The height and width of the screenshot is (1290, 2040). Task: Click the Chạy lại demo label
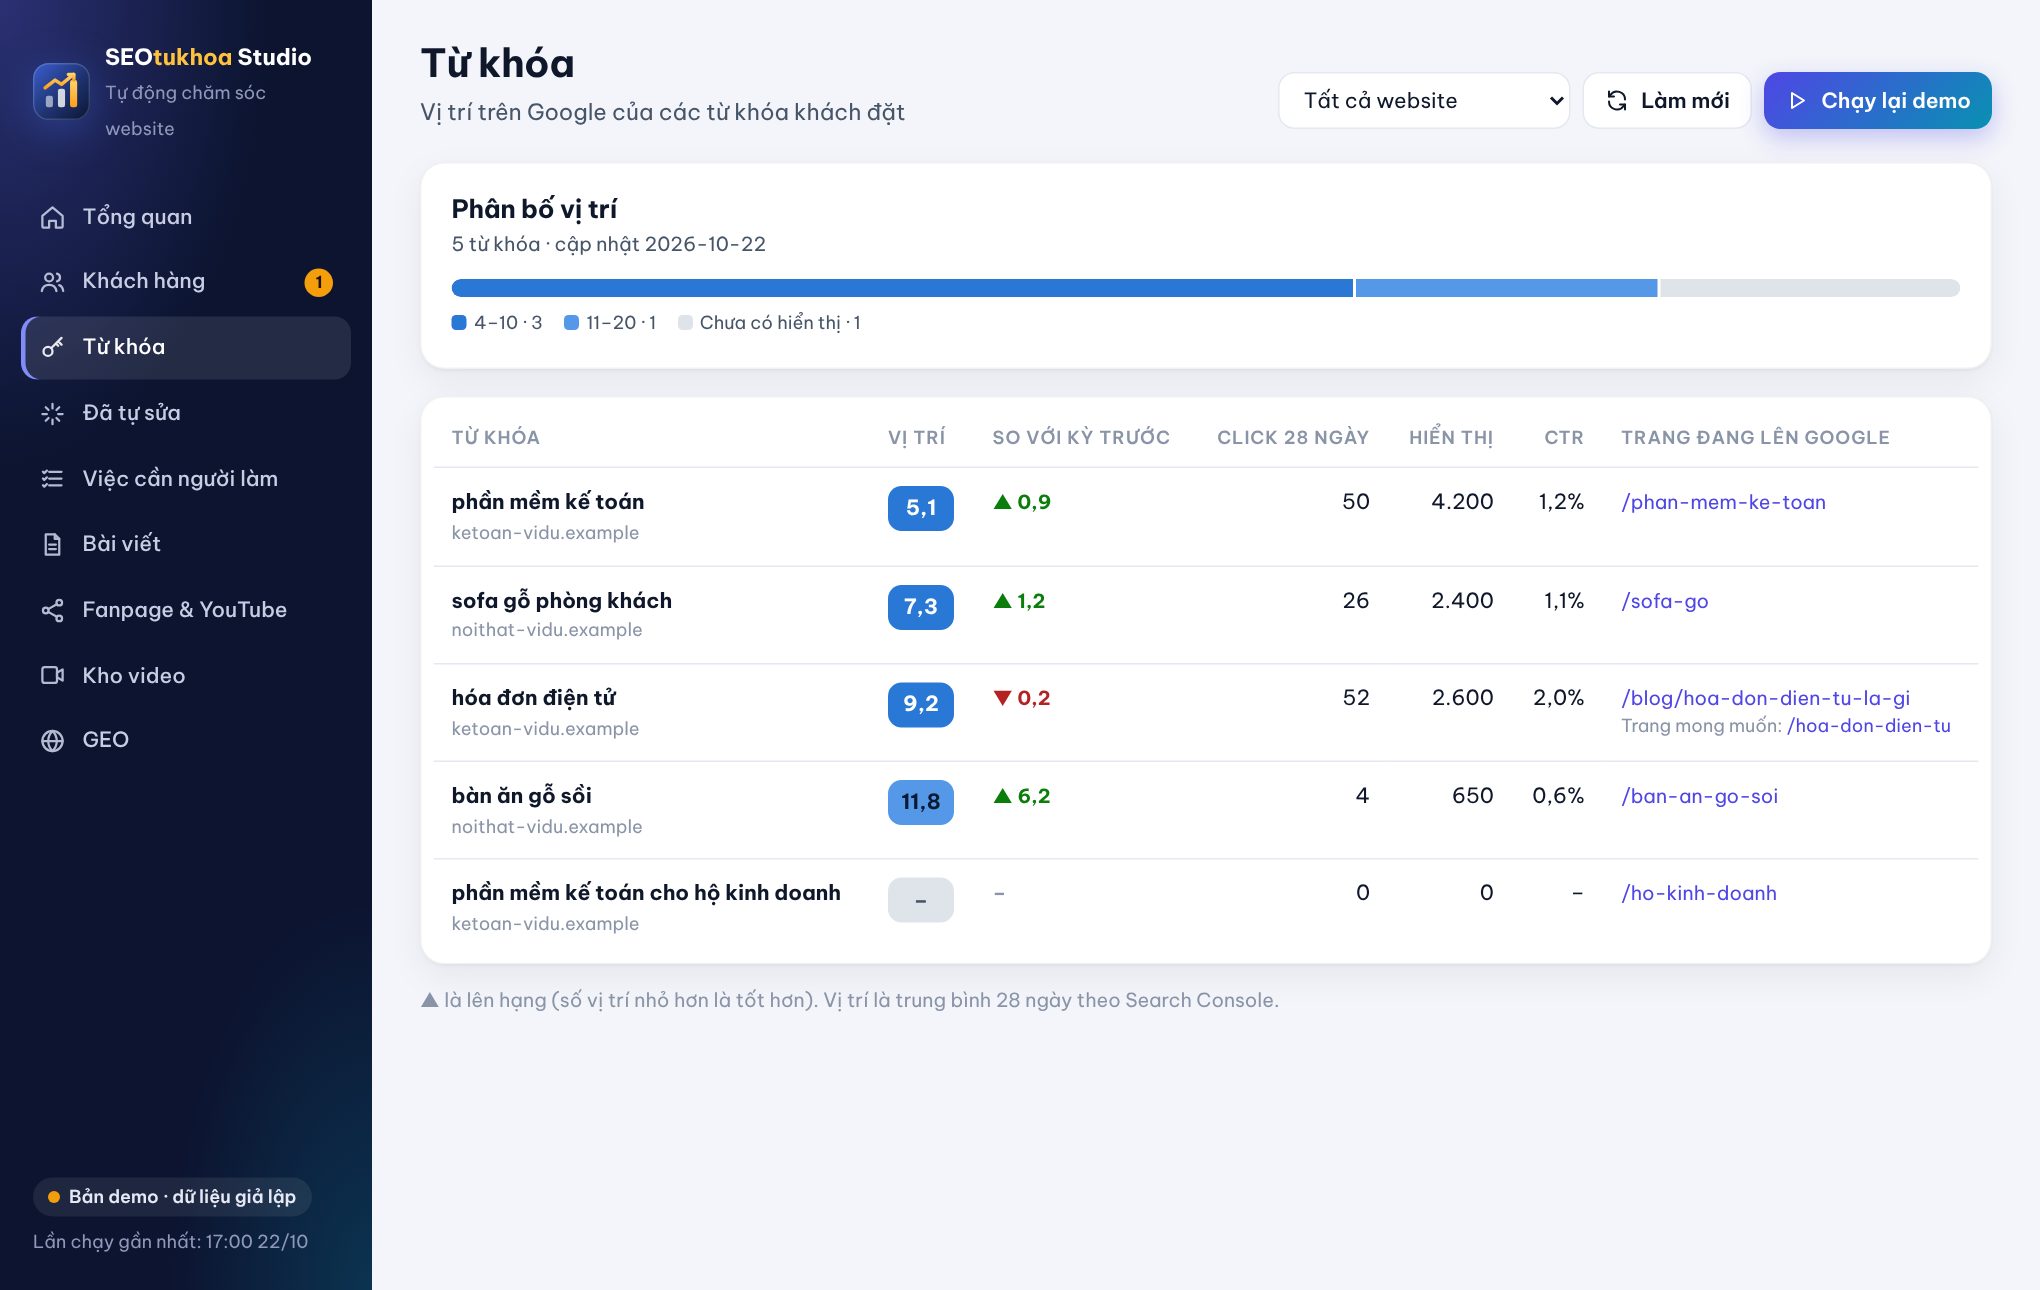click(x=1895, y=100)
